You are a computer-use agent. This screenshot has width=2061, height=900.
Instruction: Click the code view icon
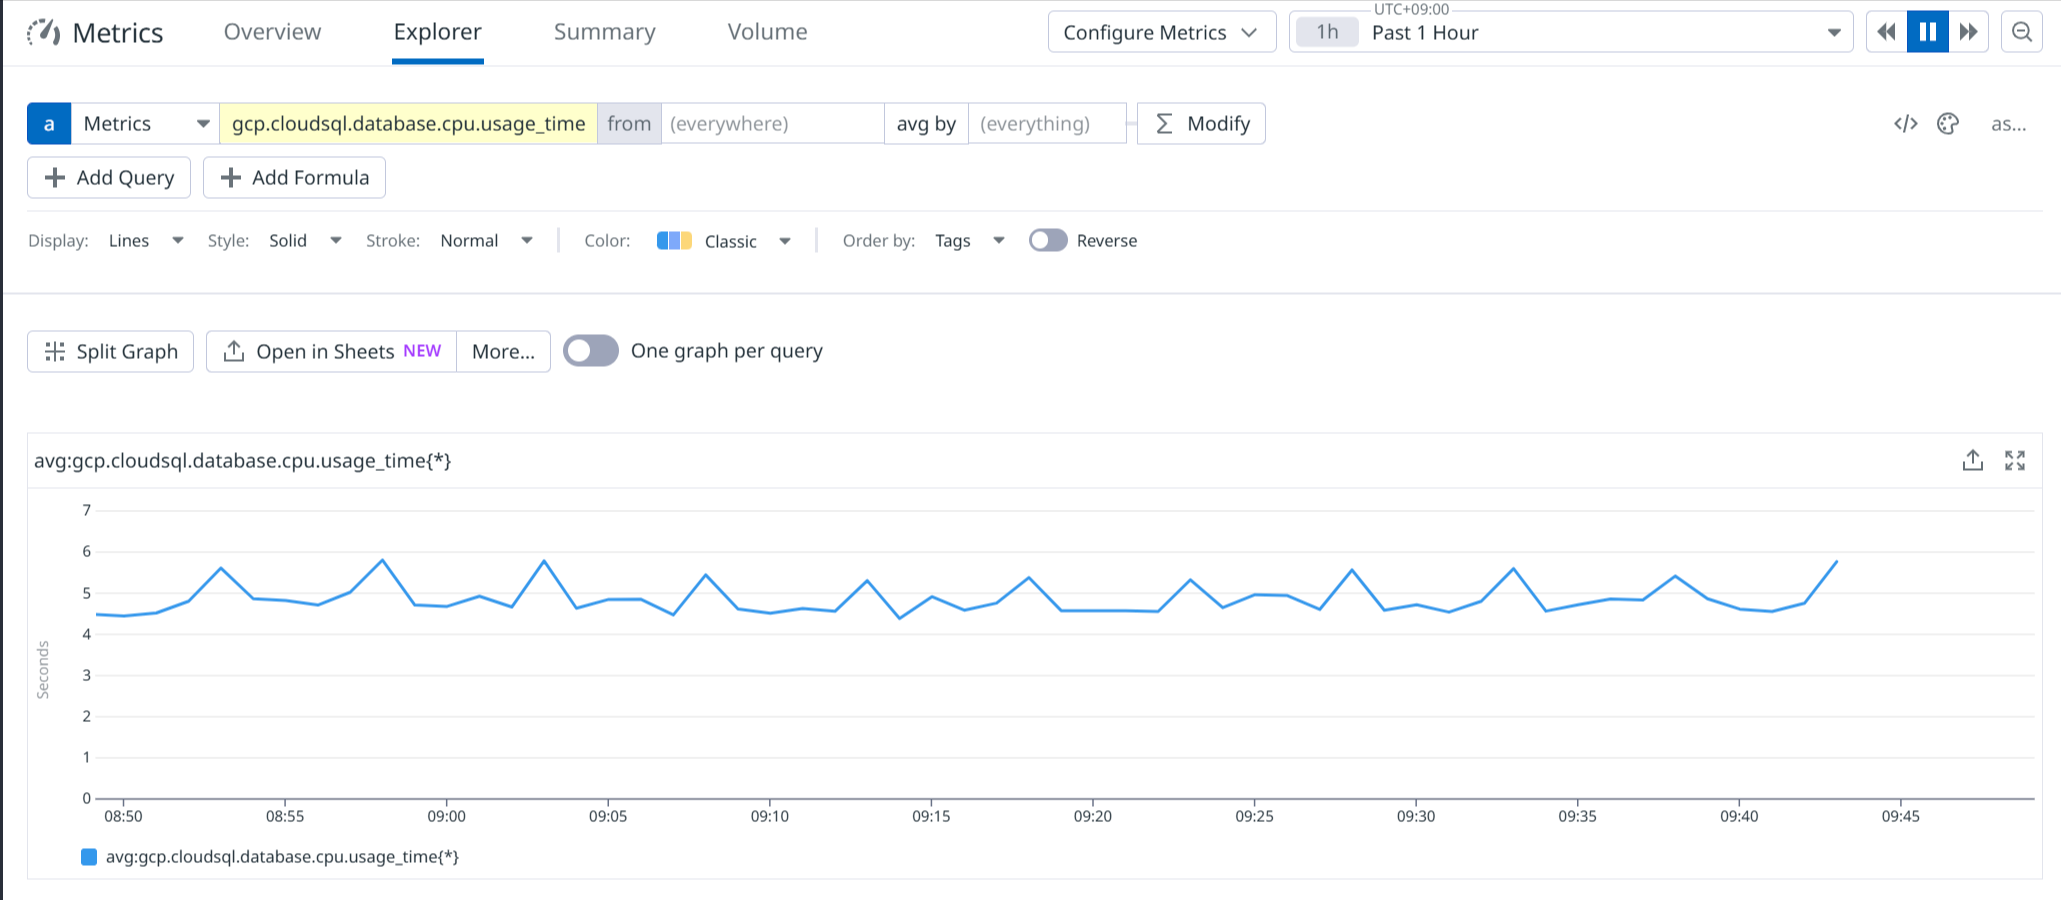1905,124
